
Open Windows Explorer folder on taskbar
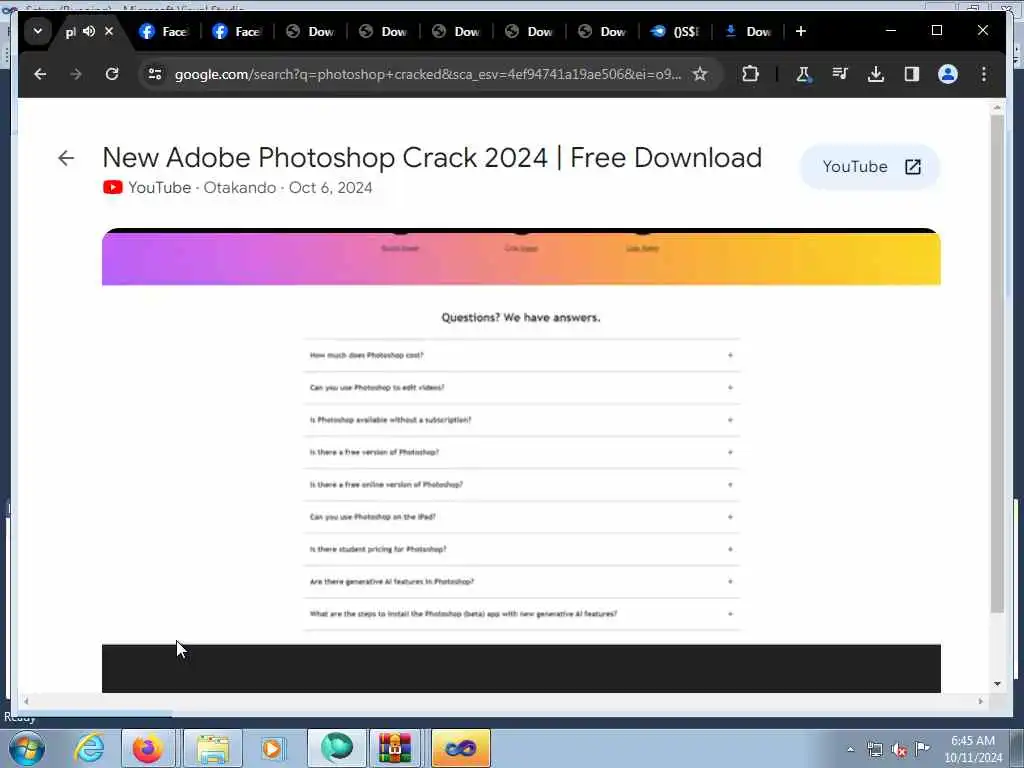(213, 748)
